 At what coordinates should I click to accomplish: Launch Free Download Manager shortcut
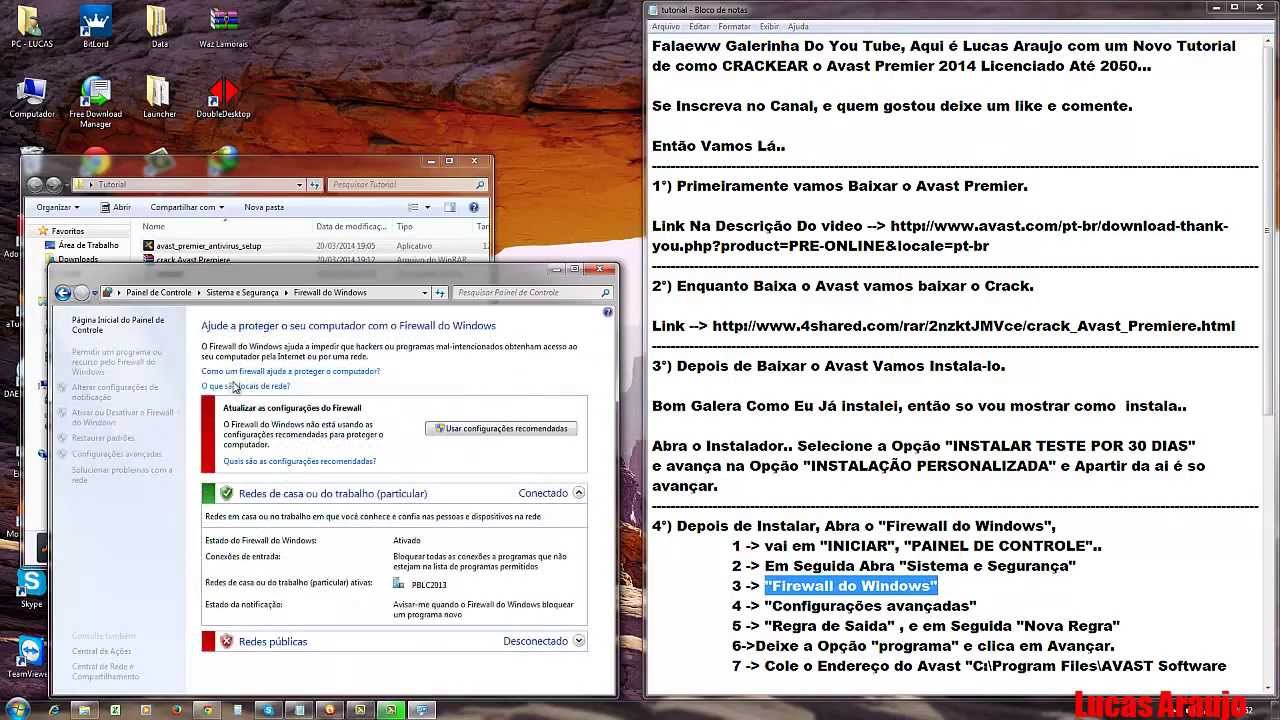[x=95, y=102]
